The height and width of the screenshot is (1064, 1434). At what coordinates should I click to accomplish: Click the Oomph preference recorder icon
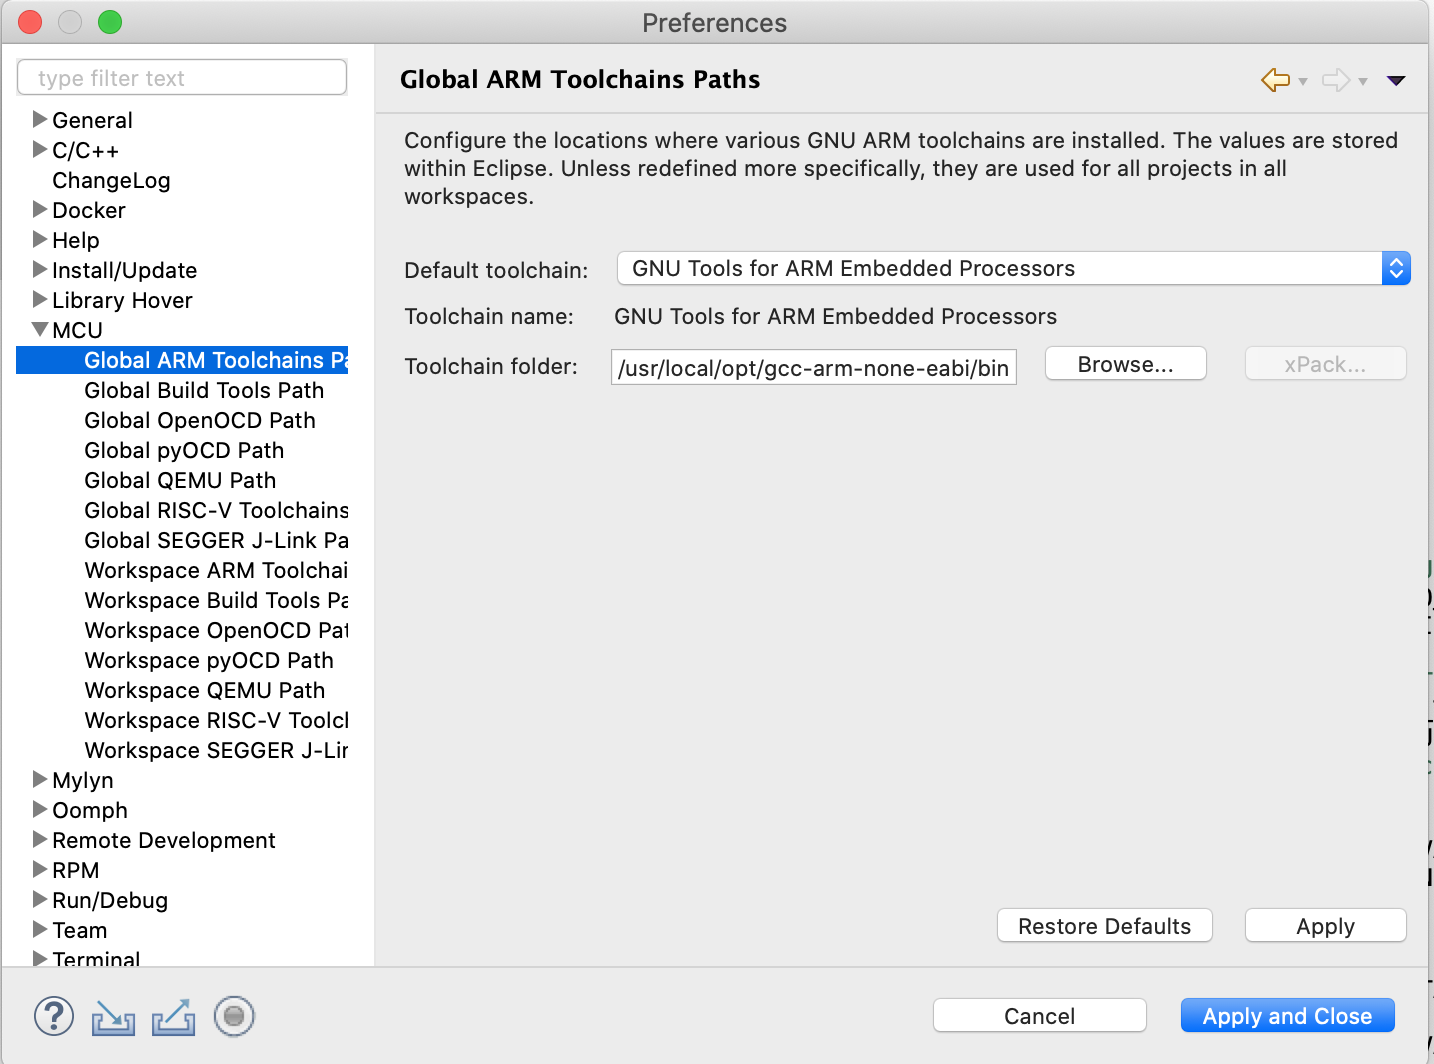(x=234, y=1016)
